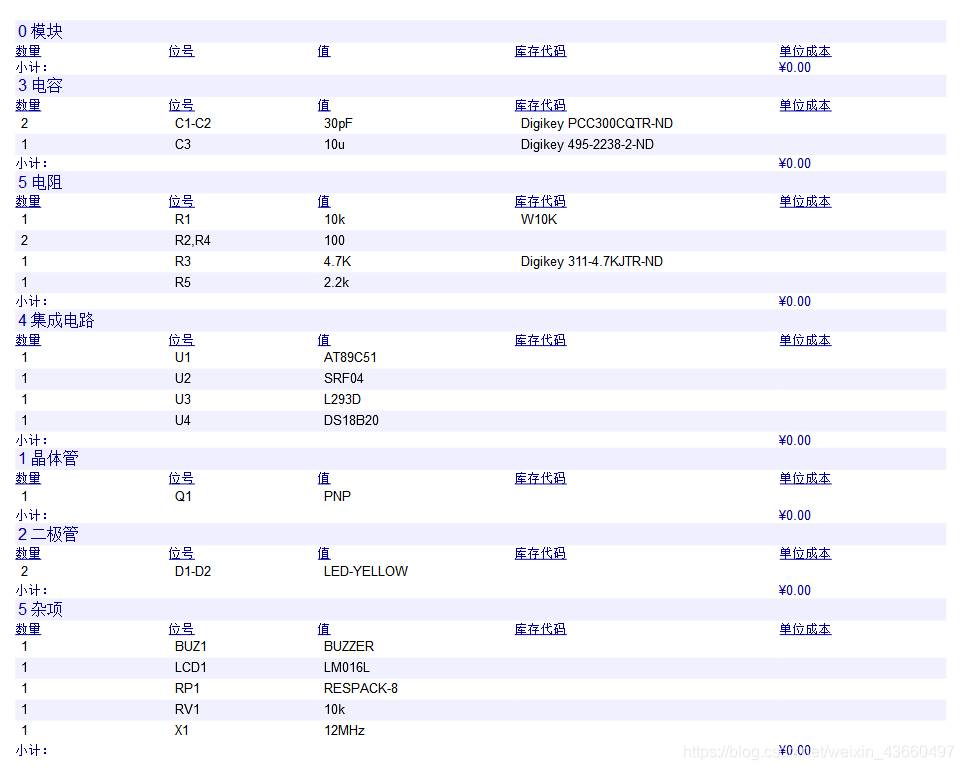Click the 数量 link under 3 电容

(28, 105)
